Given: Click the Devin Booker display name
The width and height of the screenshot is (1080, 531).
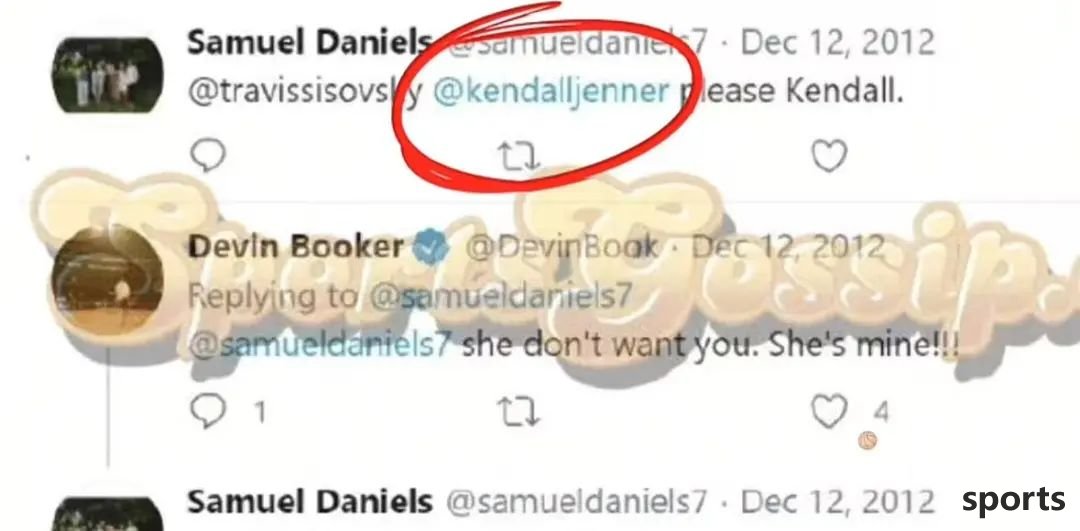Looking at the screenshot, I should coord(295,247).
